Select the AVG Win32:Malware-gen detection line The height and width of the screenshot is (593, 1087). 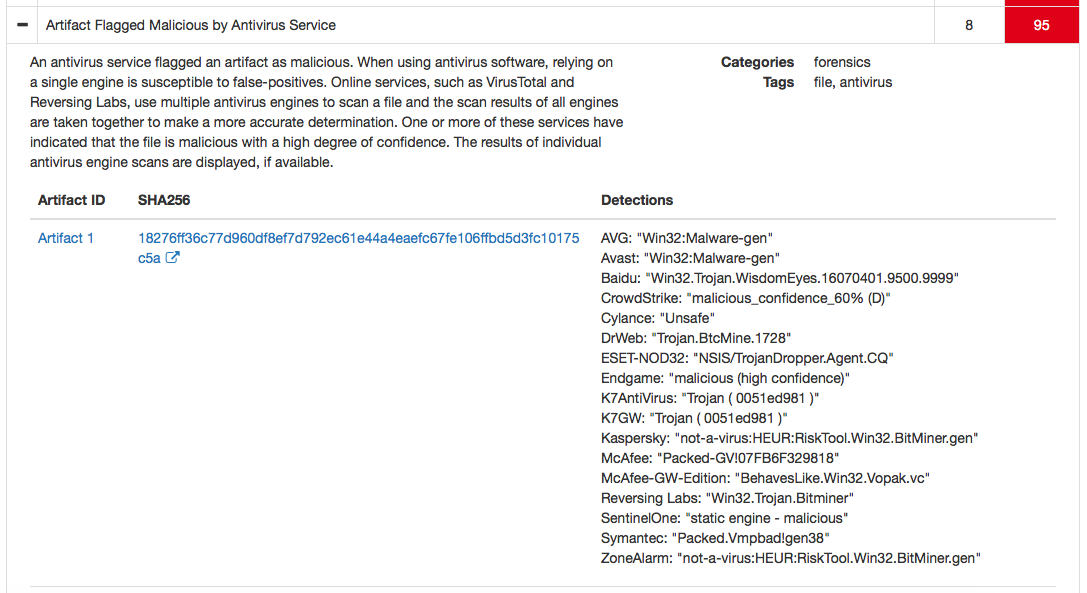click(x=687, y=238)
